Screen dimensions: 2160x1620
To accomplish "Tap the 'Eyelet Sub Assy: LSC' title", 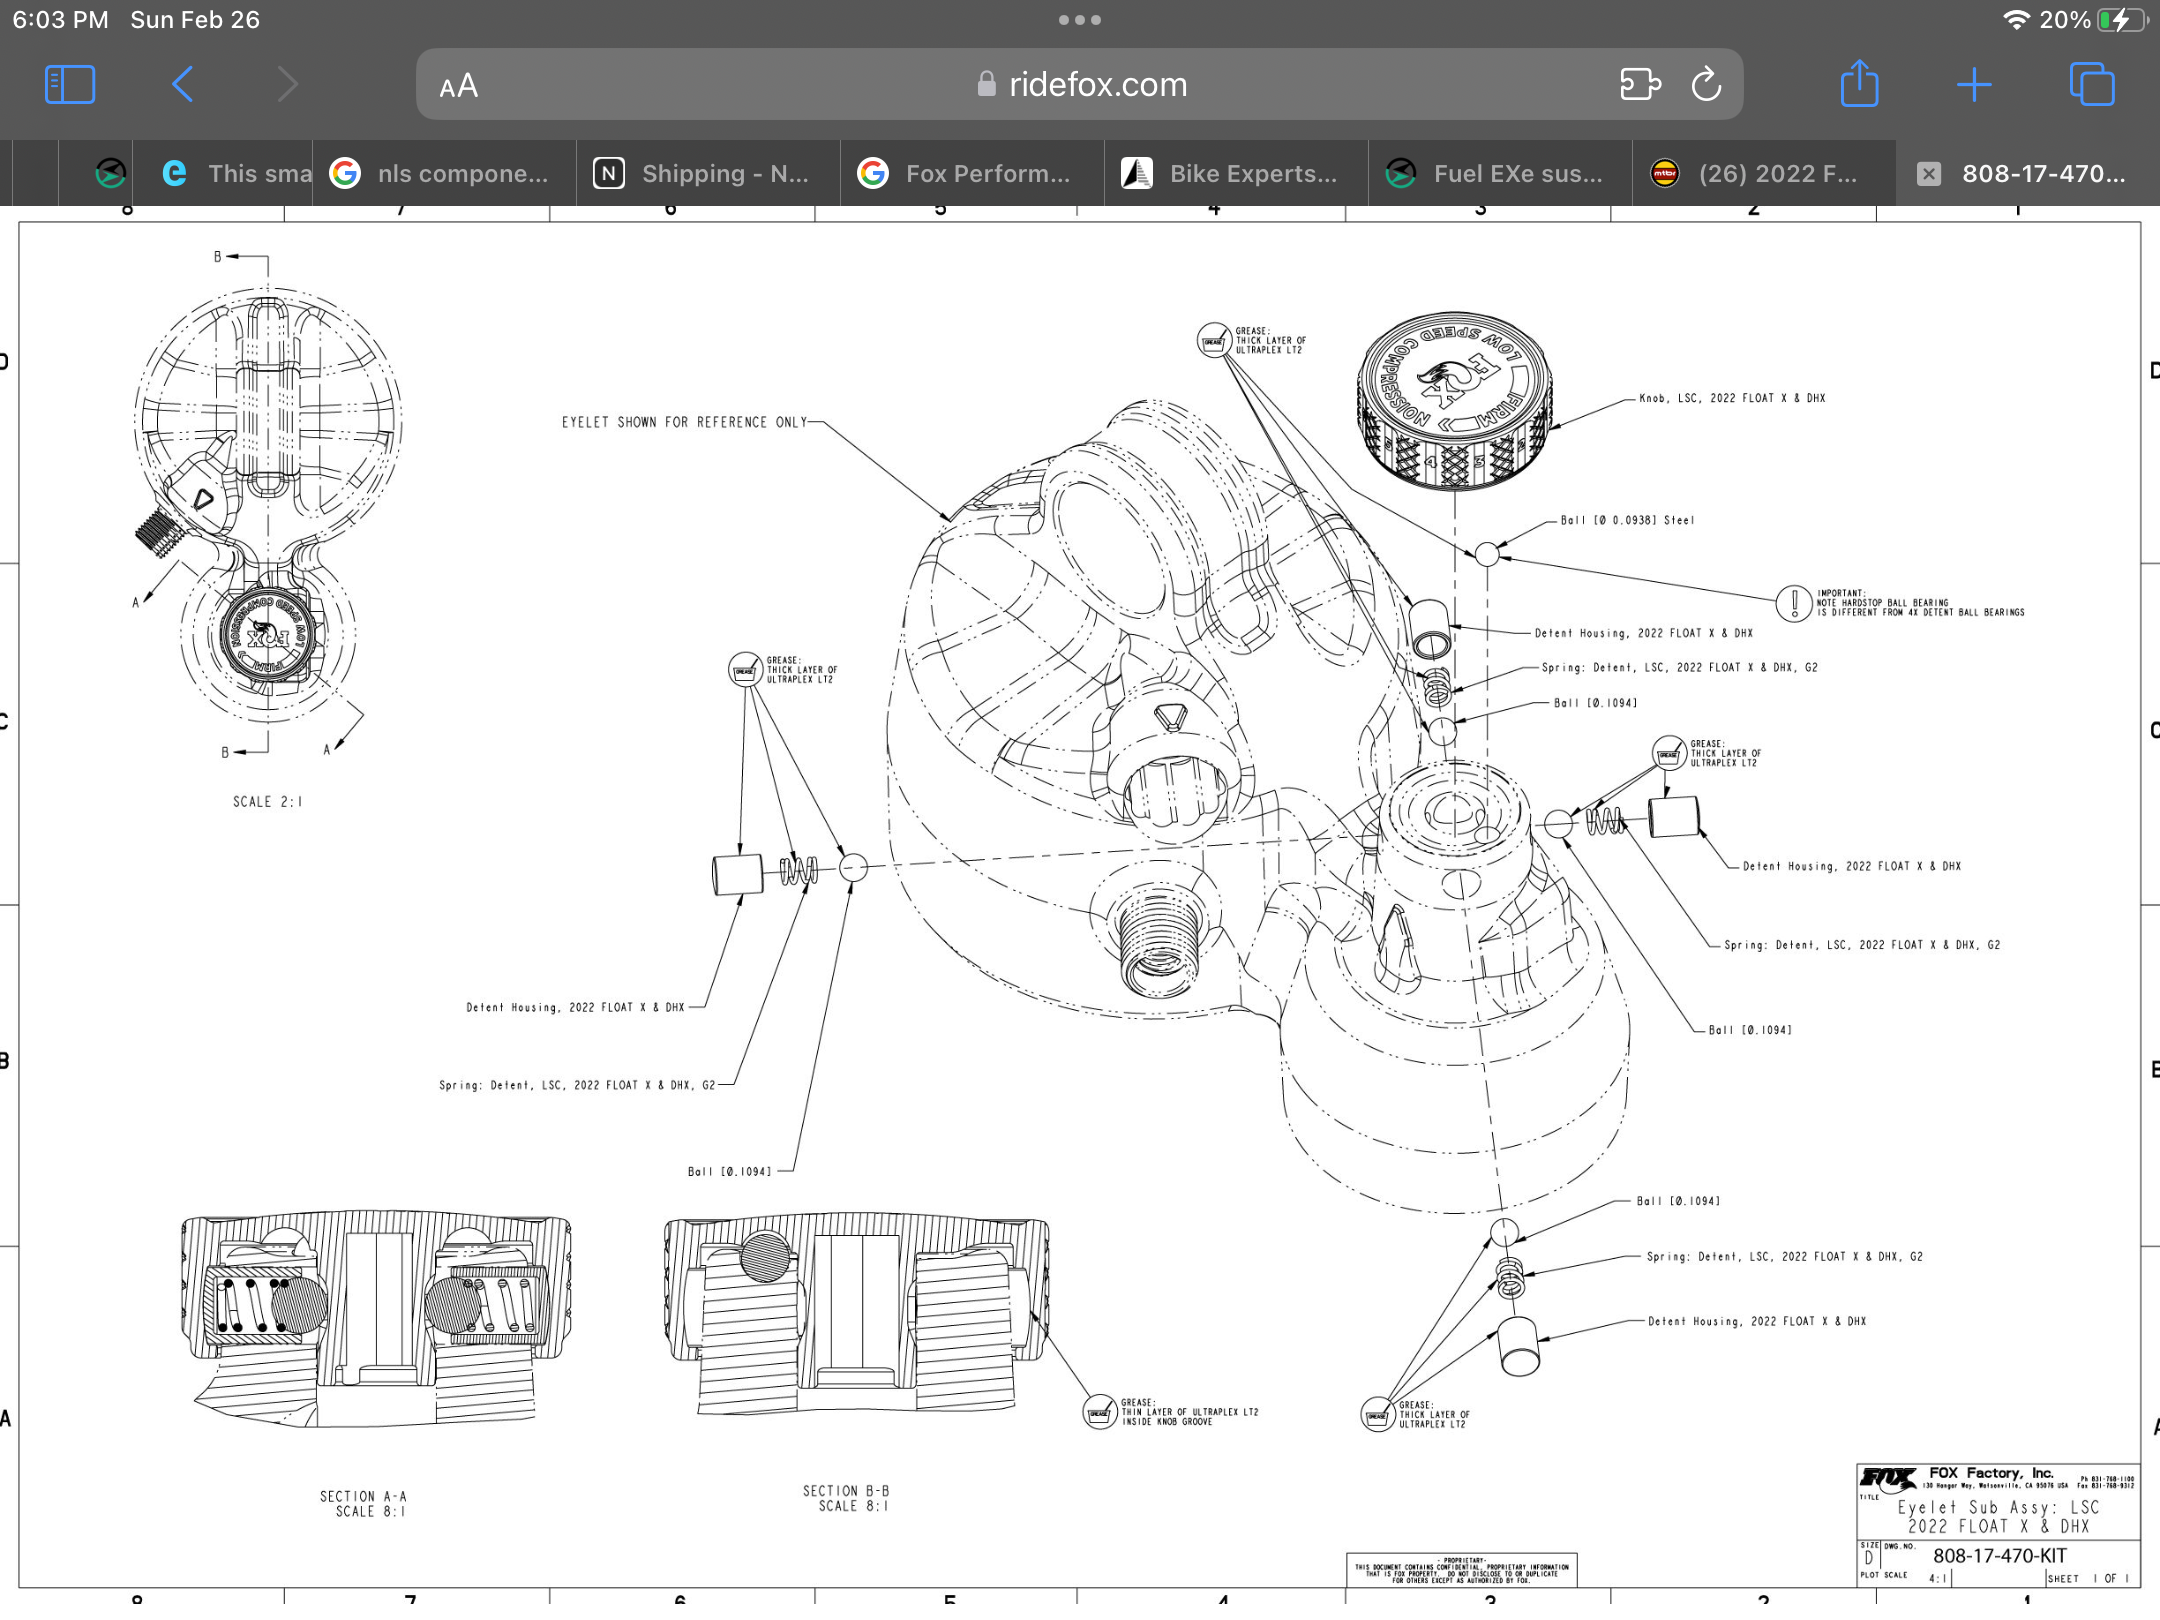I will pyautogui.click(x=1998, y=1507).
